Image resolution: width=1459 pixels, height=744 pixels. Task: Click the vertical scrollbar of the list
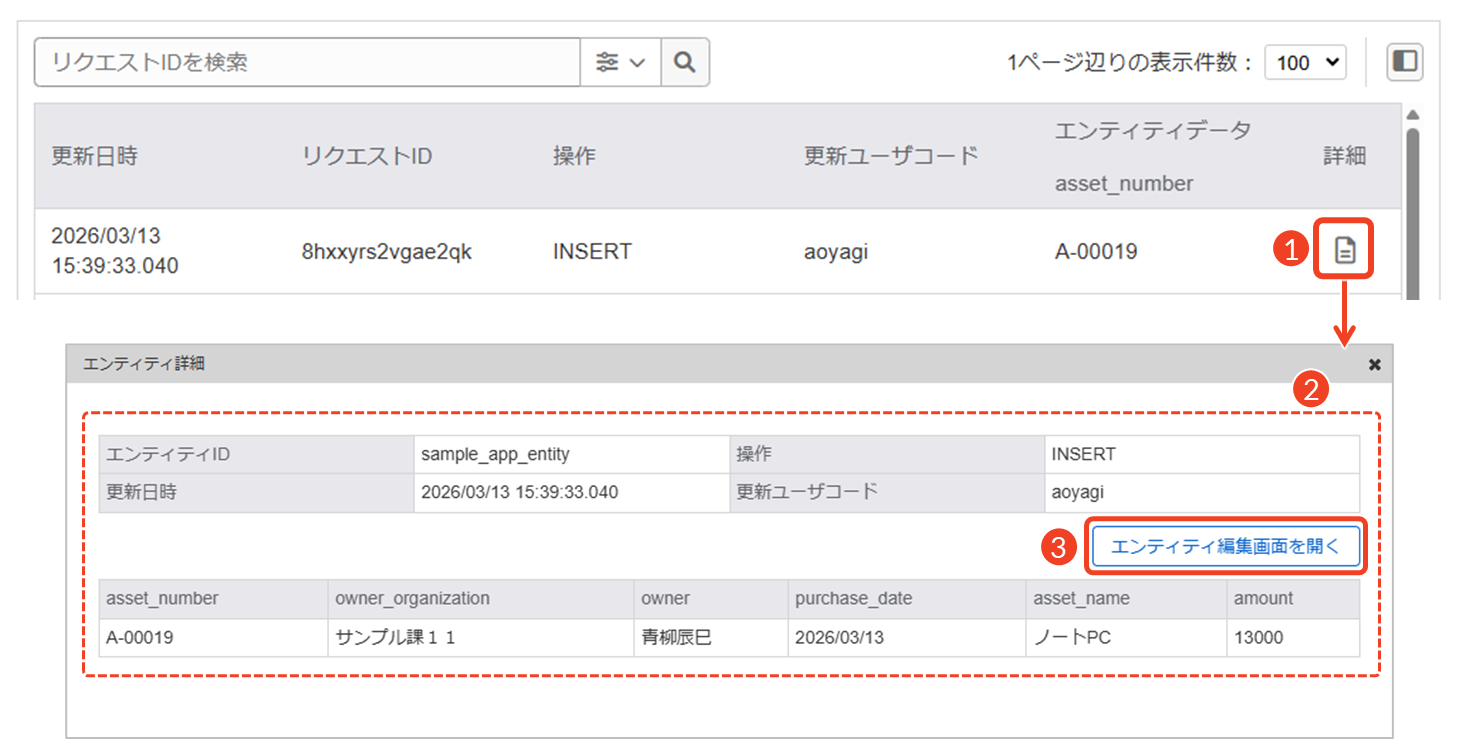coord(1412,210)
